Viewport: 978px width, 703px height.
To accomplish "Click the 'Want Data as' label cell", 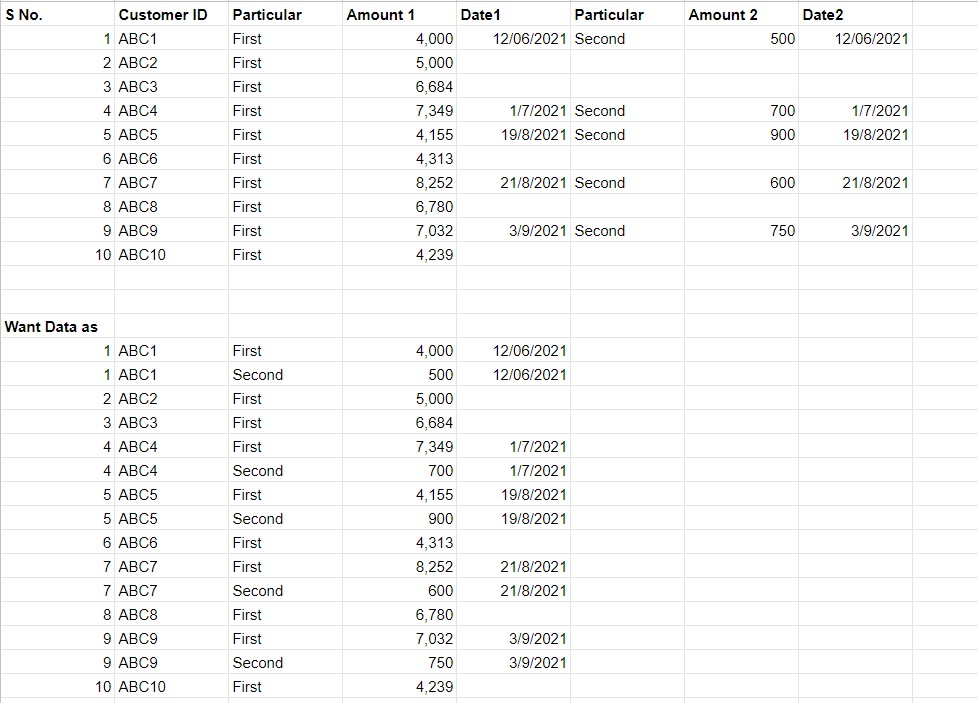I will tap(57, 326).
